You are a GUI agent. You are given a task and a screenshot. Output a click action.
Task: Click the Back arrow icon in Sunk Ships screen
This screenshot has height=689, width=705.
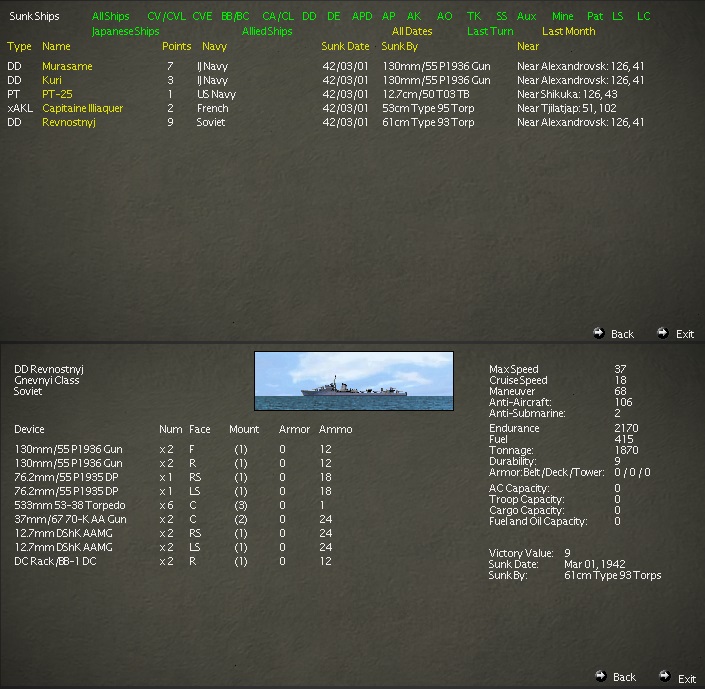pos(598,333)
